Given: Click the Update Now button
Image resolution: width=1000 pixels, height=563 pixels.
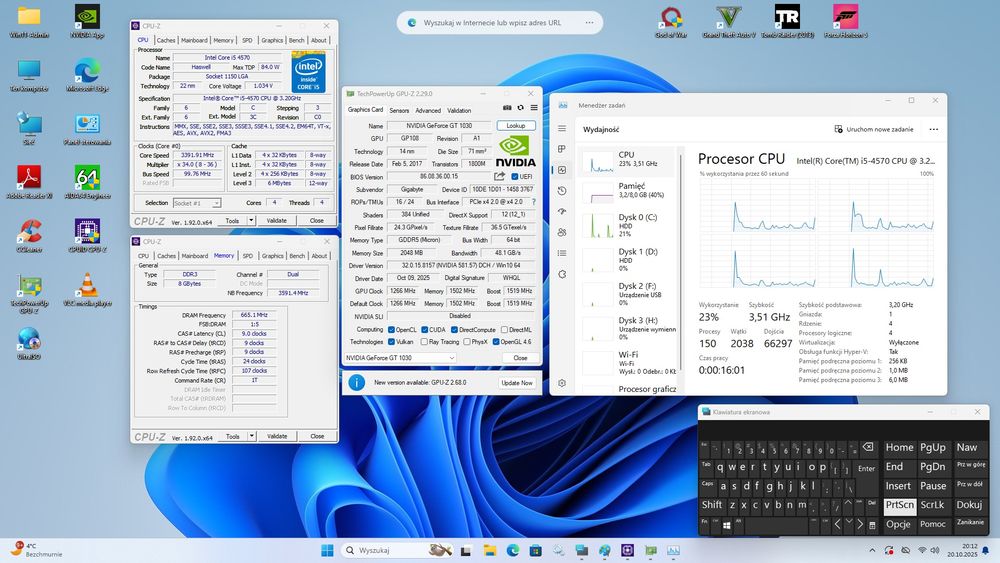Looking at the screenshot, I should point(516,382).
